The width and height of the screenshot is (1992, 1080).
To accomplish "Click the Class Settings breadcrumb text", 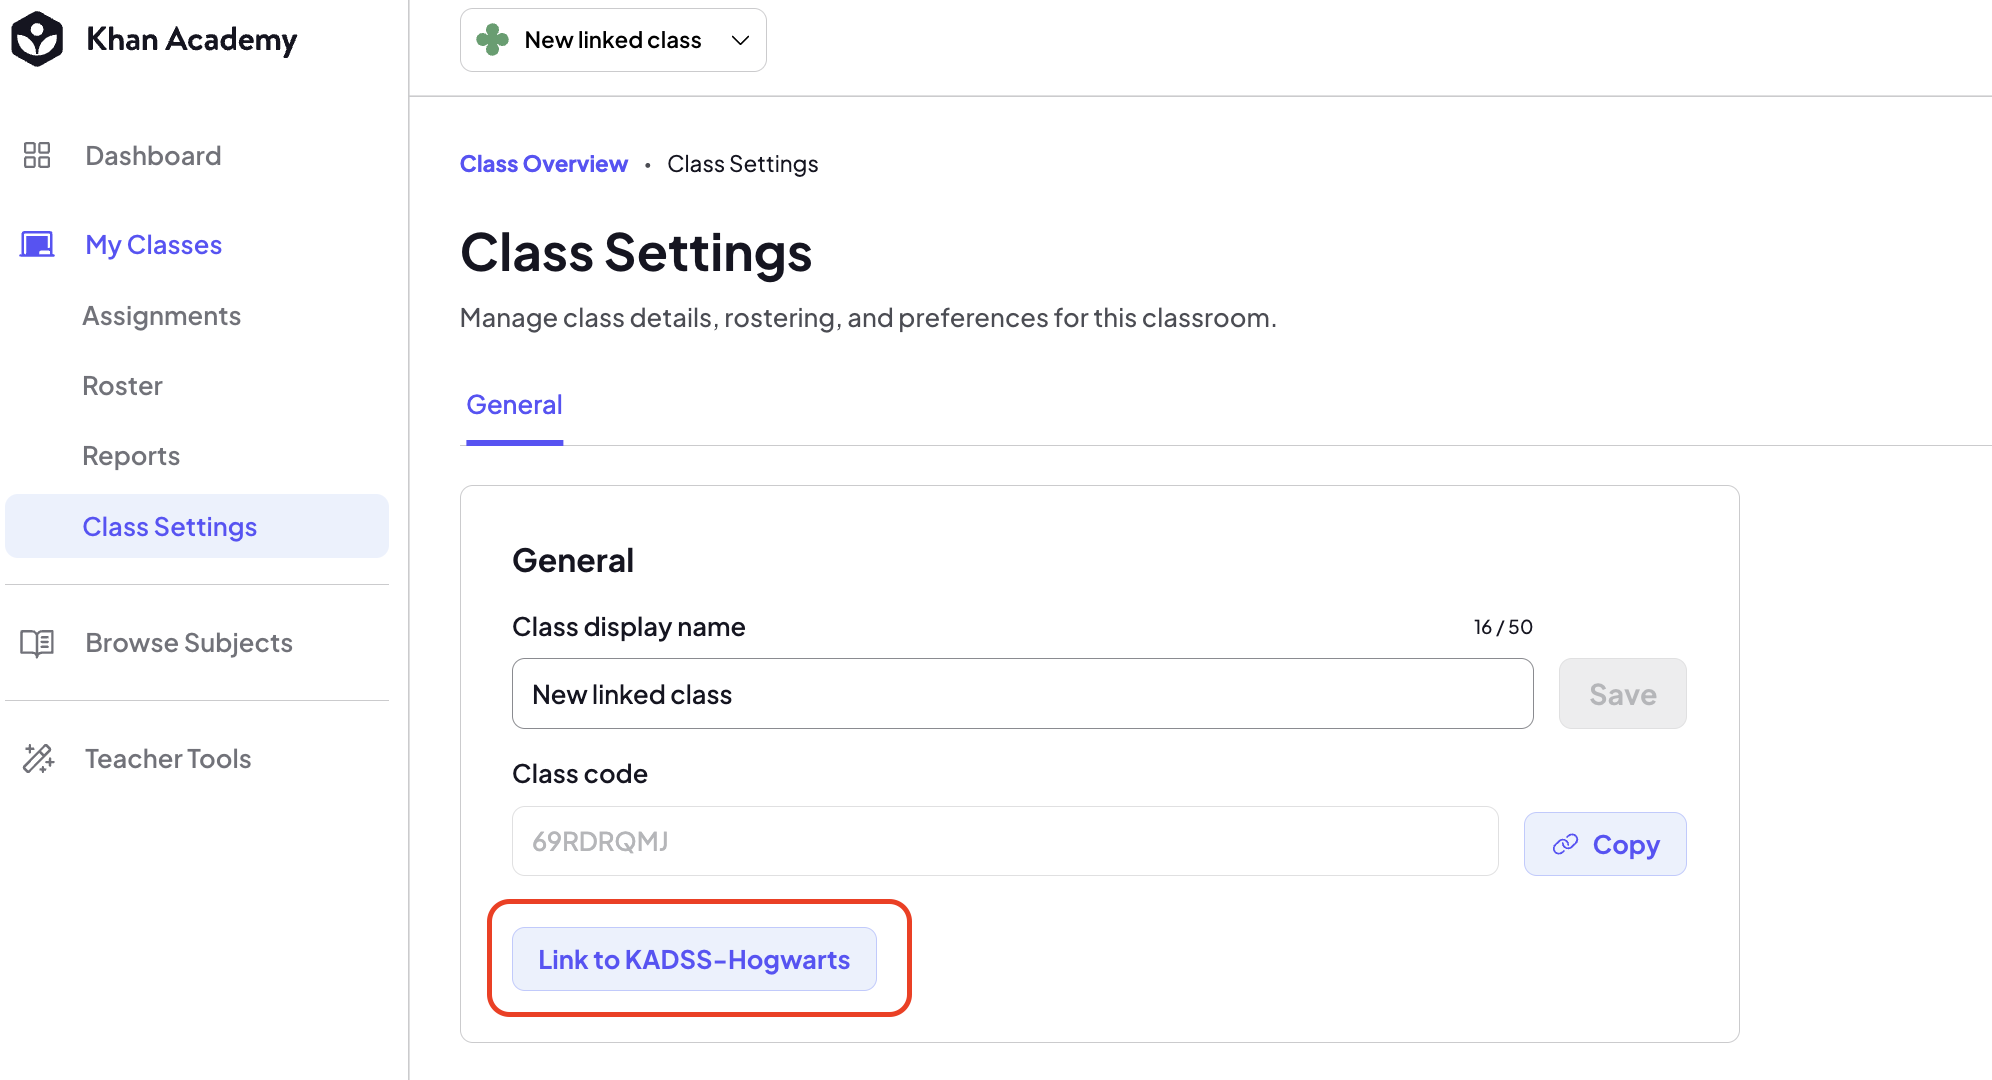I will [743, 164].
